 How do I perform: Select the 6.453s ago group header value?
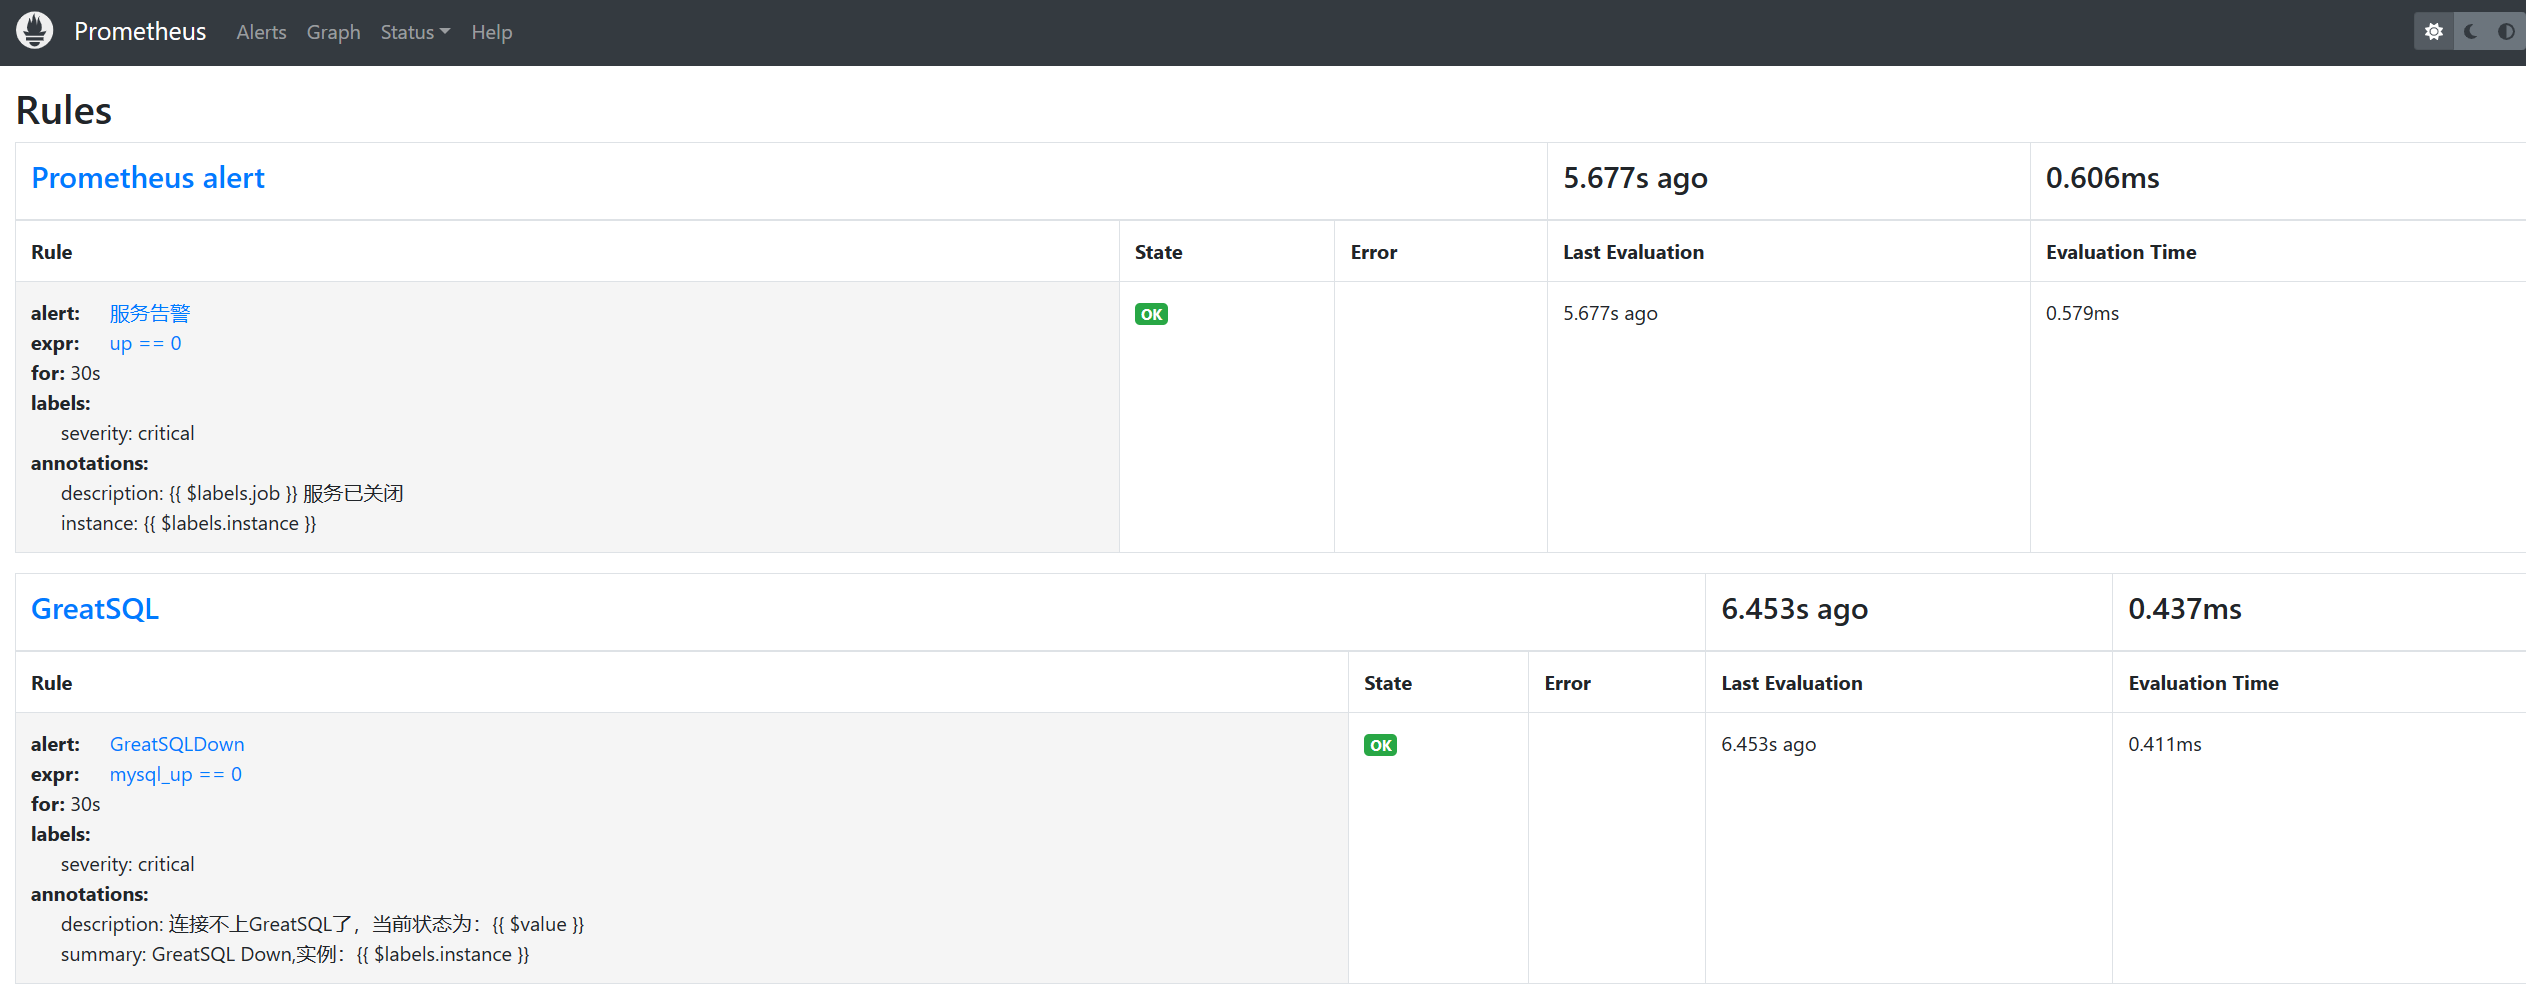pos(1794,609)
